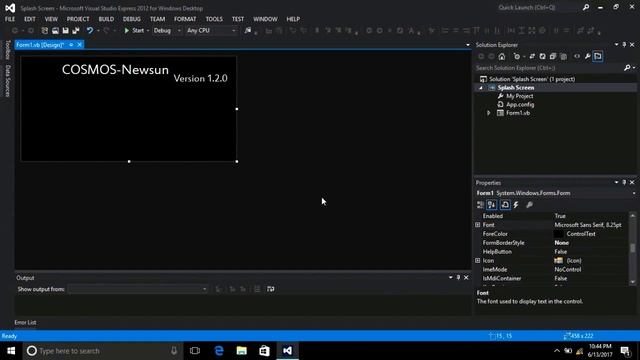
Task: Show Events with the lightning bolt icon
Action: [516, 205]
